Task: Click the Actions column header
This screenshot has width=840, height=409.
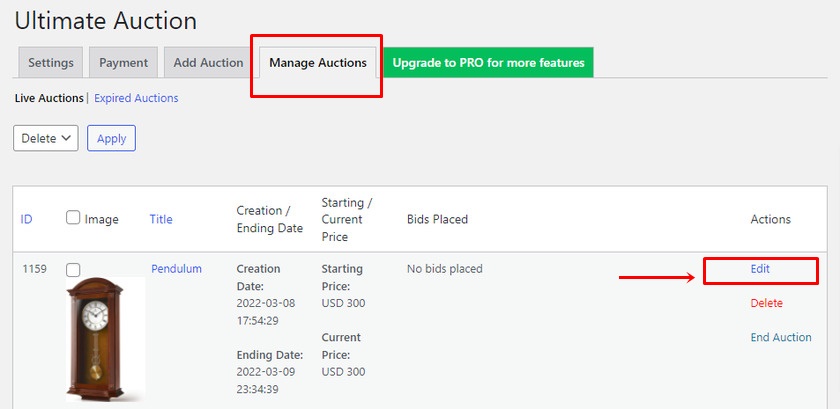Action: click(x=770, y=219)
